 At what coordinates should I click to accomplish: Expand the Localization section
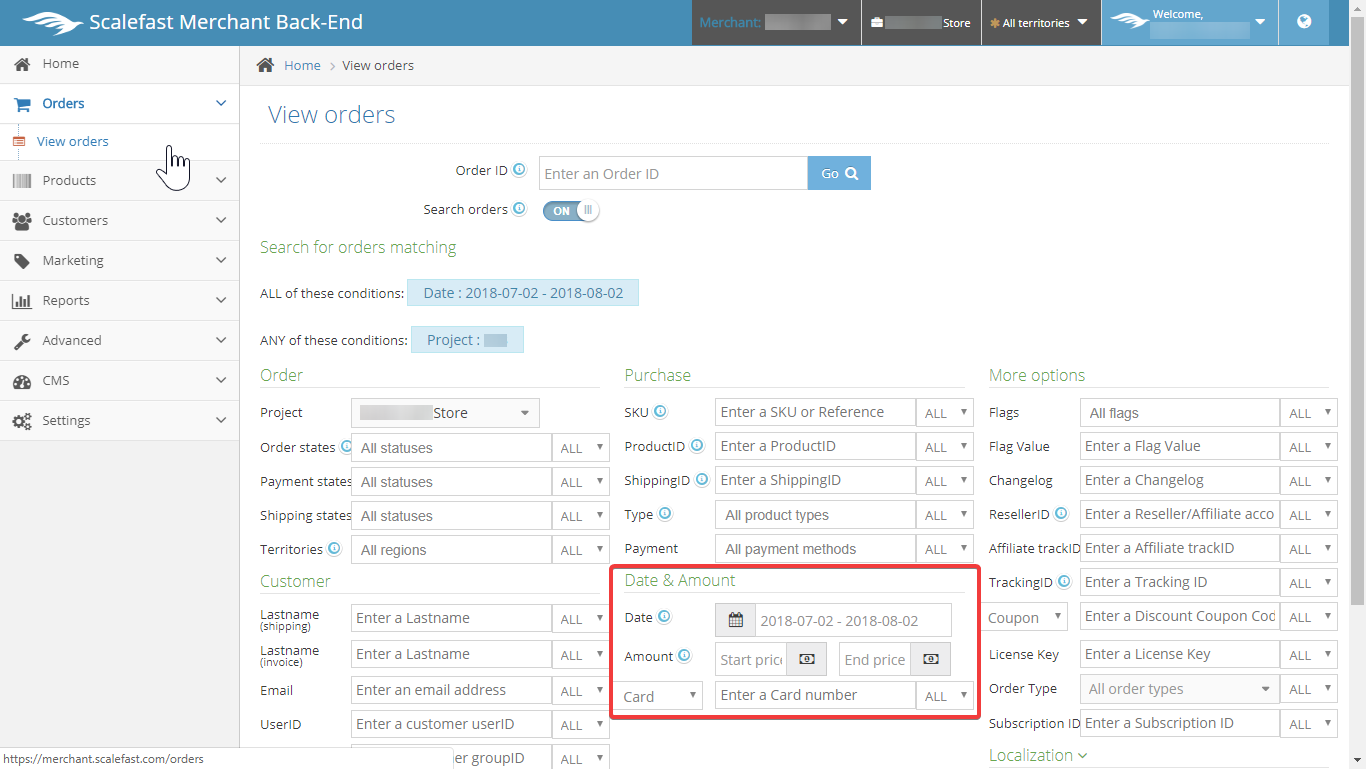(x=1037, y=755)
